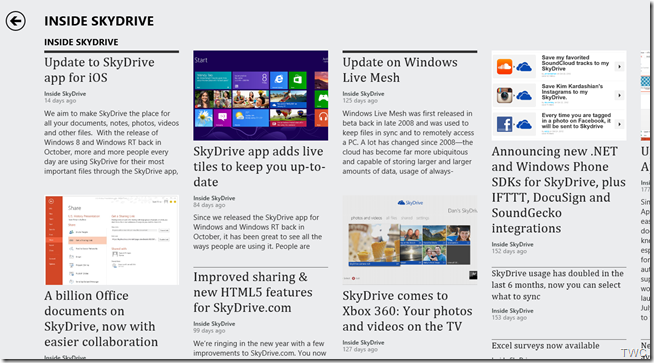
Task: Click the text '99 days ago'
Action: point(209,330)
